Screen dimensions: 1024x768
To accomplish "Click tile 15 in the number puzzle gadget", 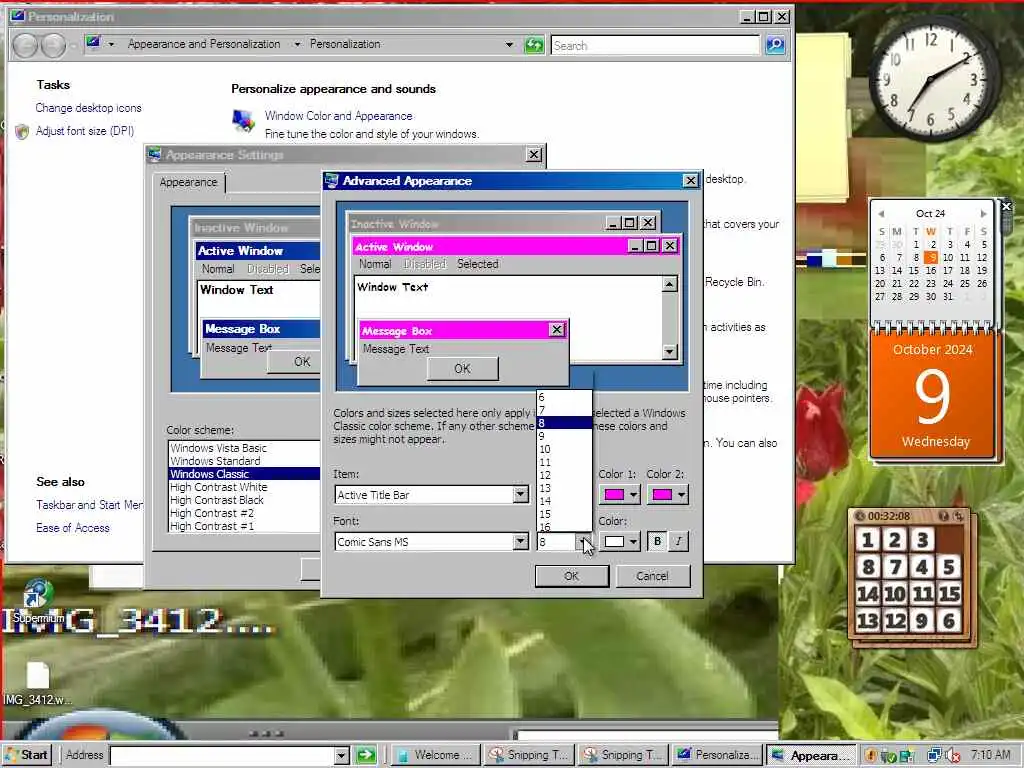I will click(x=949, y=594).
